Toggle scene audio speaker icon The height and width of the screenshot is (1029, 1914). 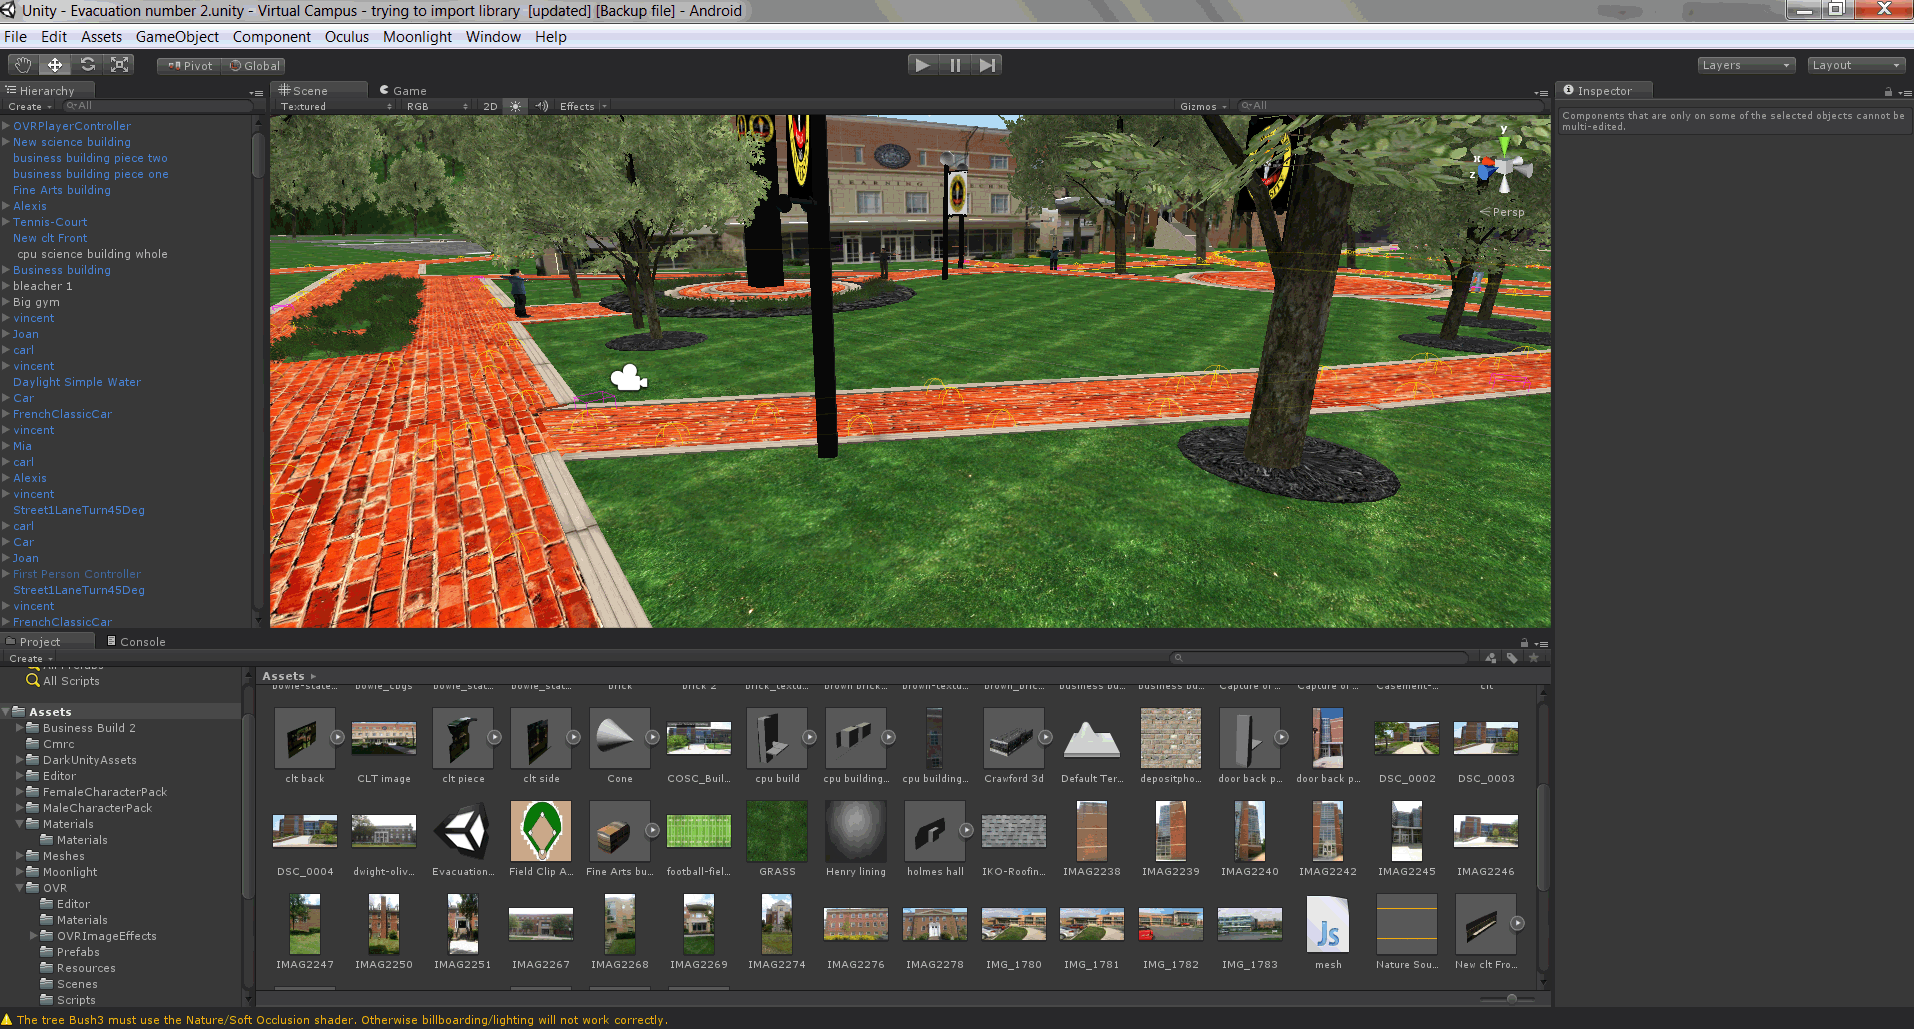coord(541,106)
